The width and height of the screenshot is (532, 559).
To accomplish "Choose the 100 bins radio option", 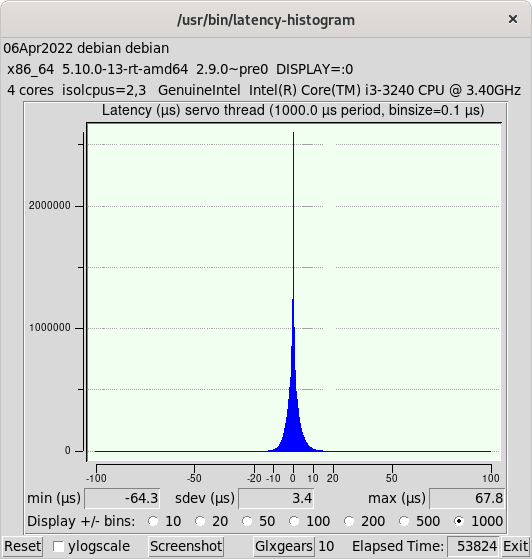I will click(294, 521).
